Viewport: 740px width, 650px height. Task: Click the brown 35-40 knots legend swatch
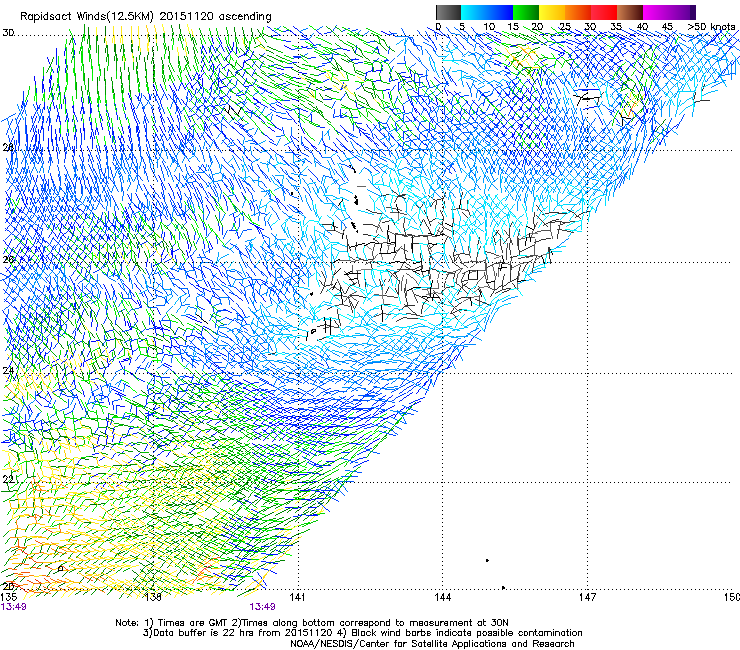pyautogui.click(x=630, y=12)
